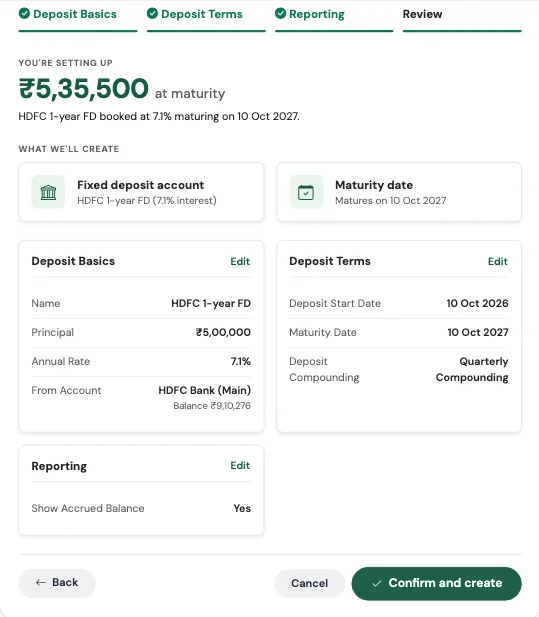539x617 pixels.
Task: Edit the Deposit Terms section
Action: pyautogui.click(x=498, y=261)
